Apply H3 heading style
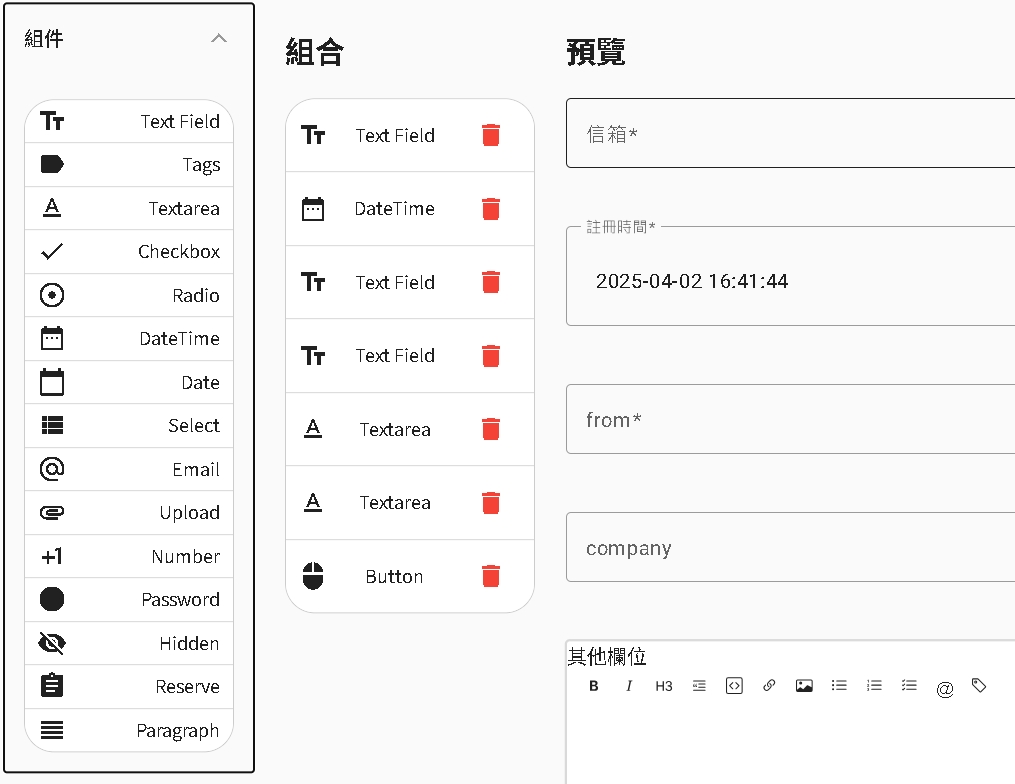1015x784 pixels. 664,686
